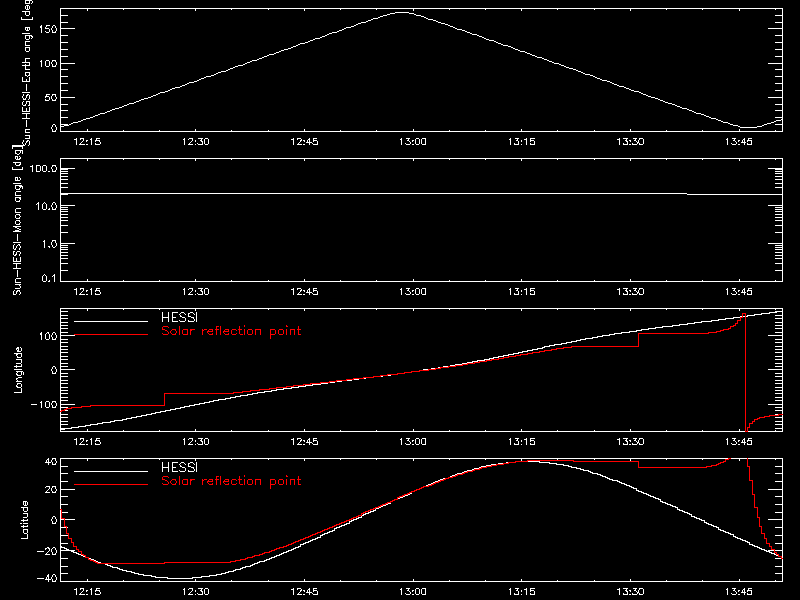The image size is (800, 600).
Task: Click 12:15 time label below Earth angle plot
Action: pyautogui.click(x=87, y=142)
